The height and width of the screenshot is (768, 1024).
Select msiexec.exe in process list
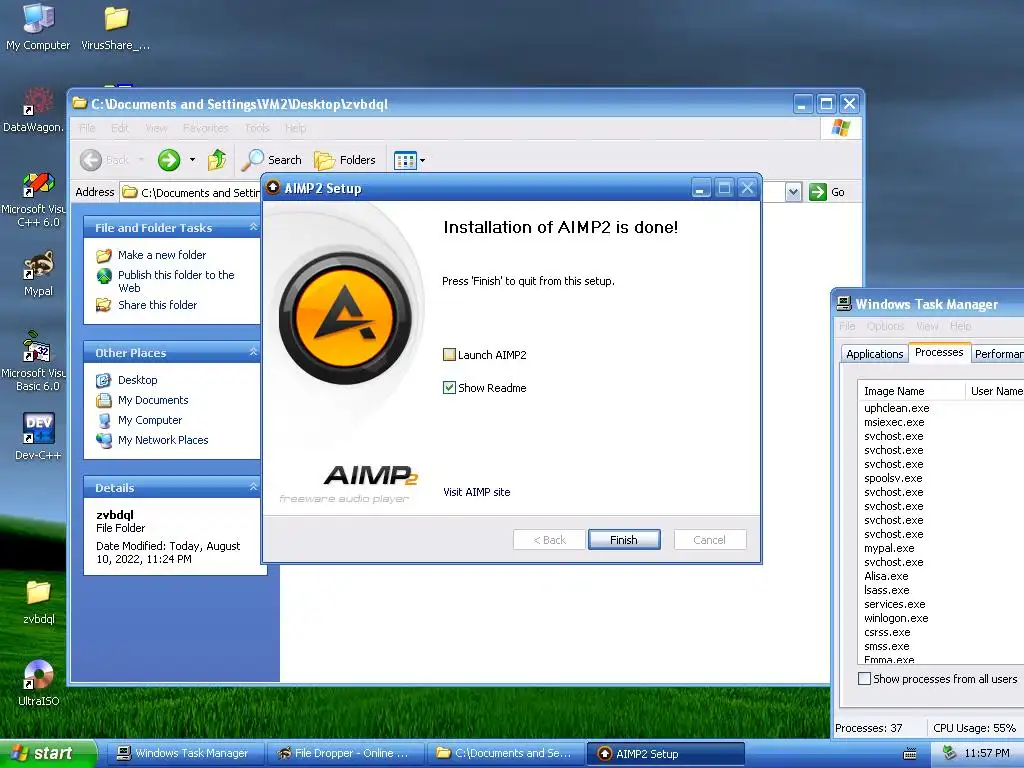pos(893,422)
